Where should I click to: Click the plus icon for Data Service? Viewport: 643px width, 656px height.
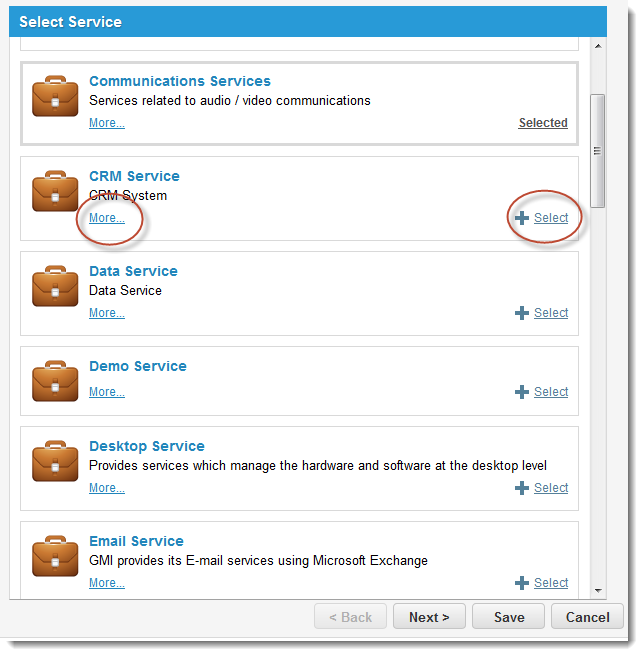(x=522, y=313)
